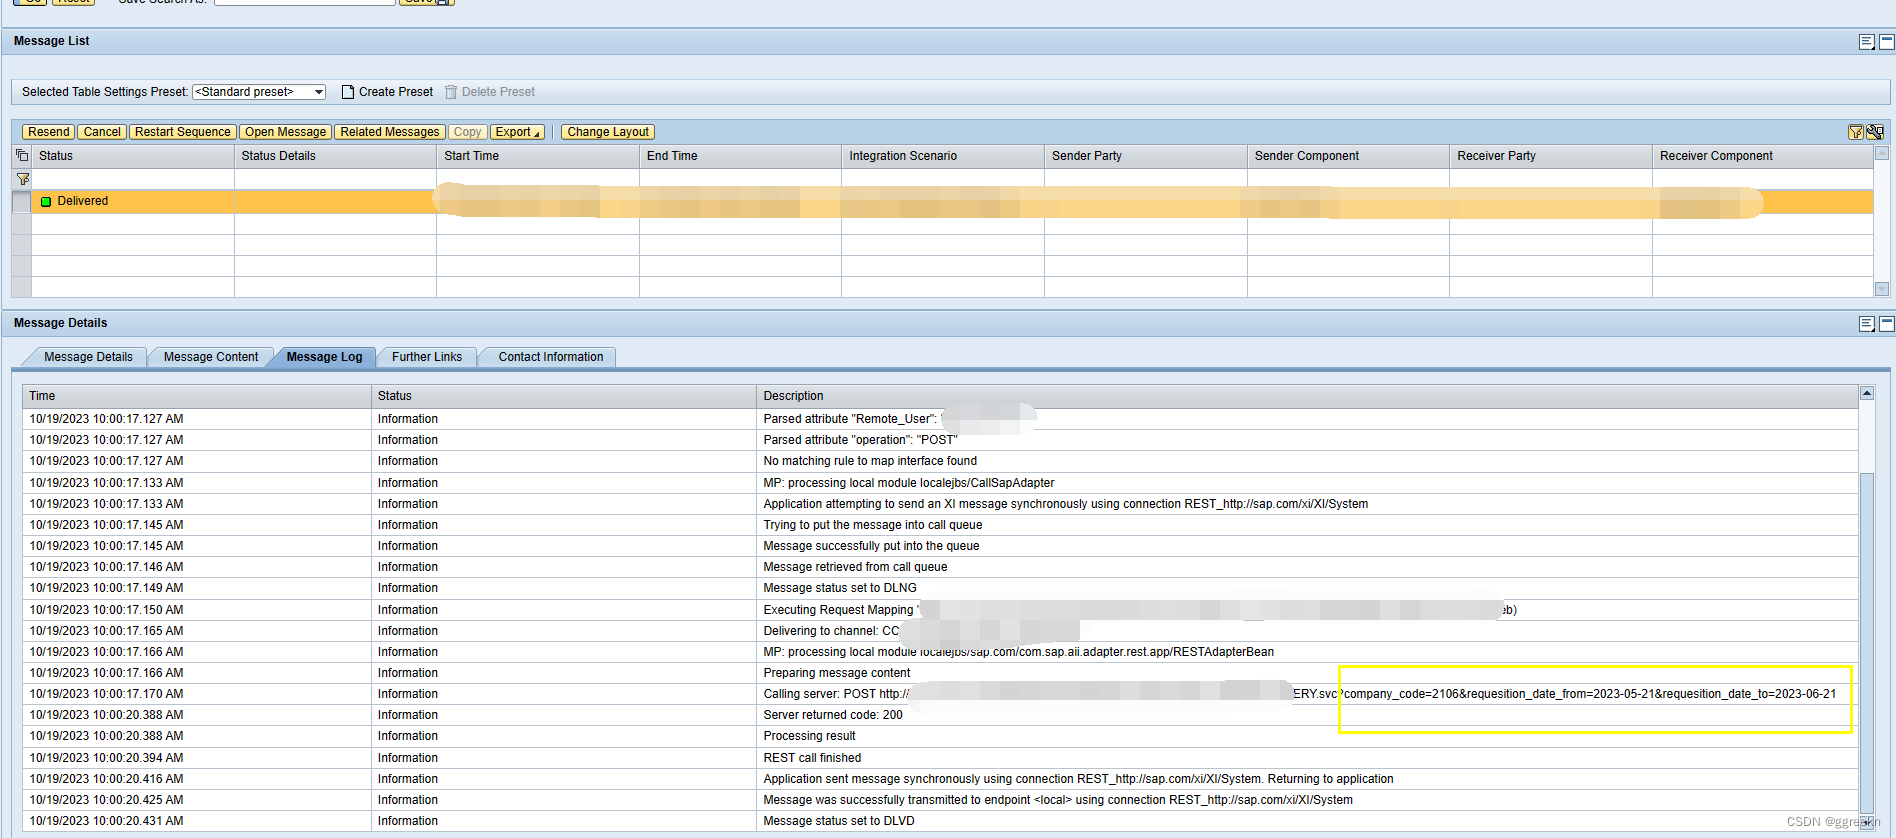Switch to the Message Details tab
The height and width of the screenshot is (838, 1896).
pos(88,357)
